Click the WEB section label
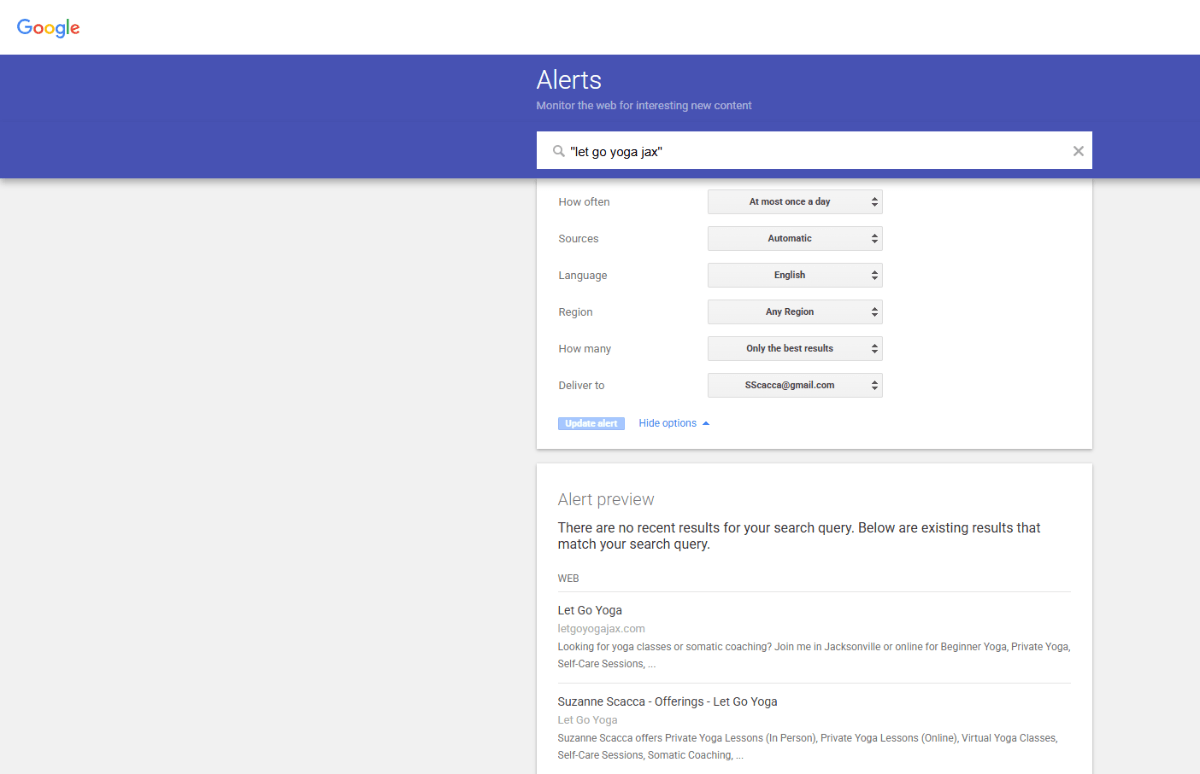1200x774 pixels. [x=568, y=578]
